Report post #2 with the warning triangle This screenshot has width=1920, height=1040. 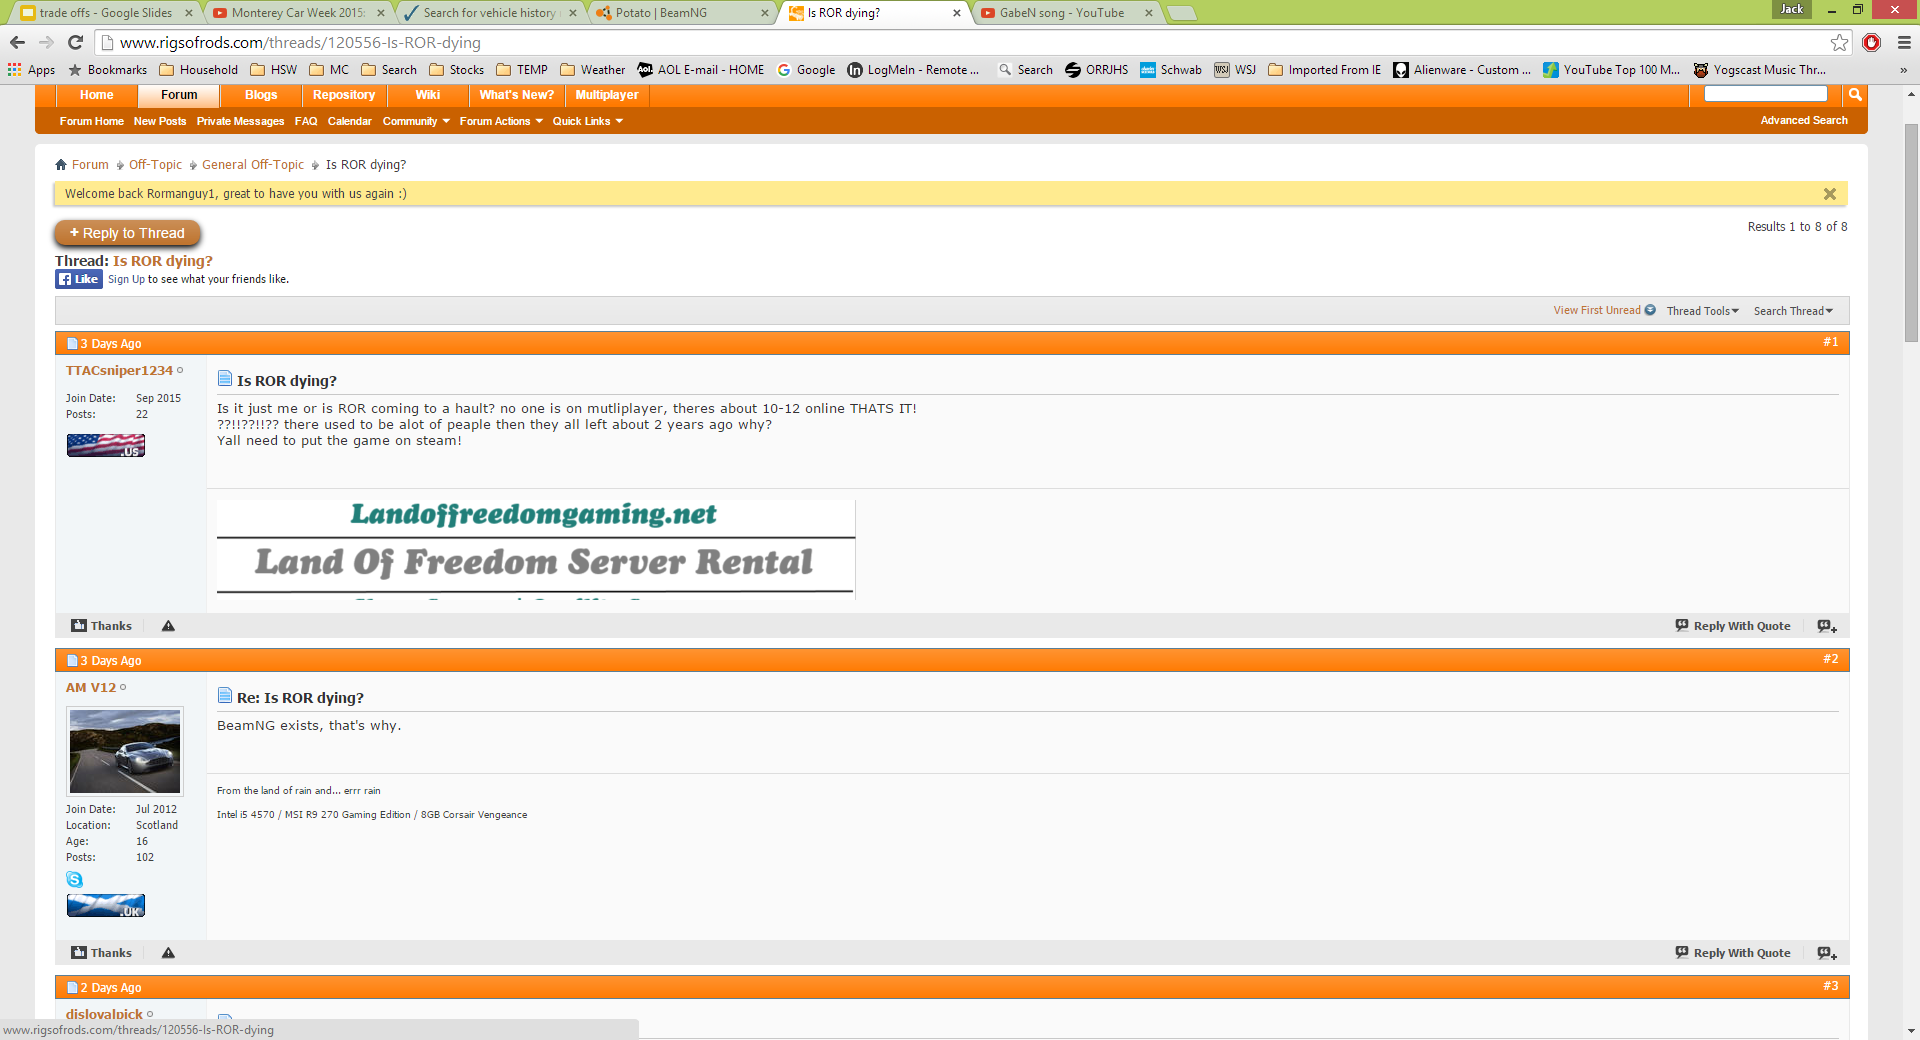(x=168, y=953)
